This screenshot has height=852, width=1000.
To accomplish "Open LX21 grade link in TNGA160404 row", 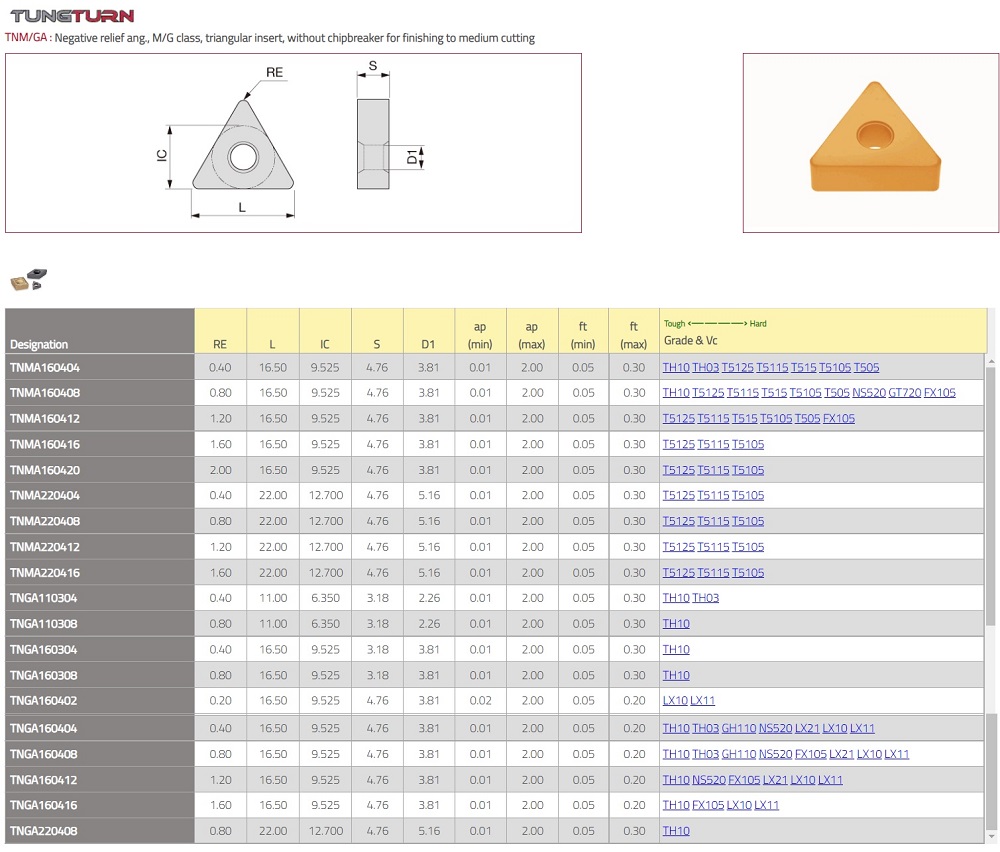I will [x=807, y=728].
